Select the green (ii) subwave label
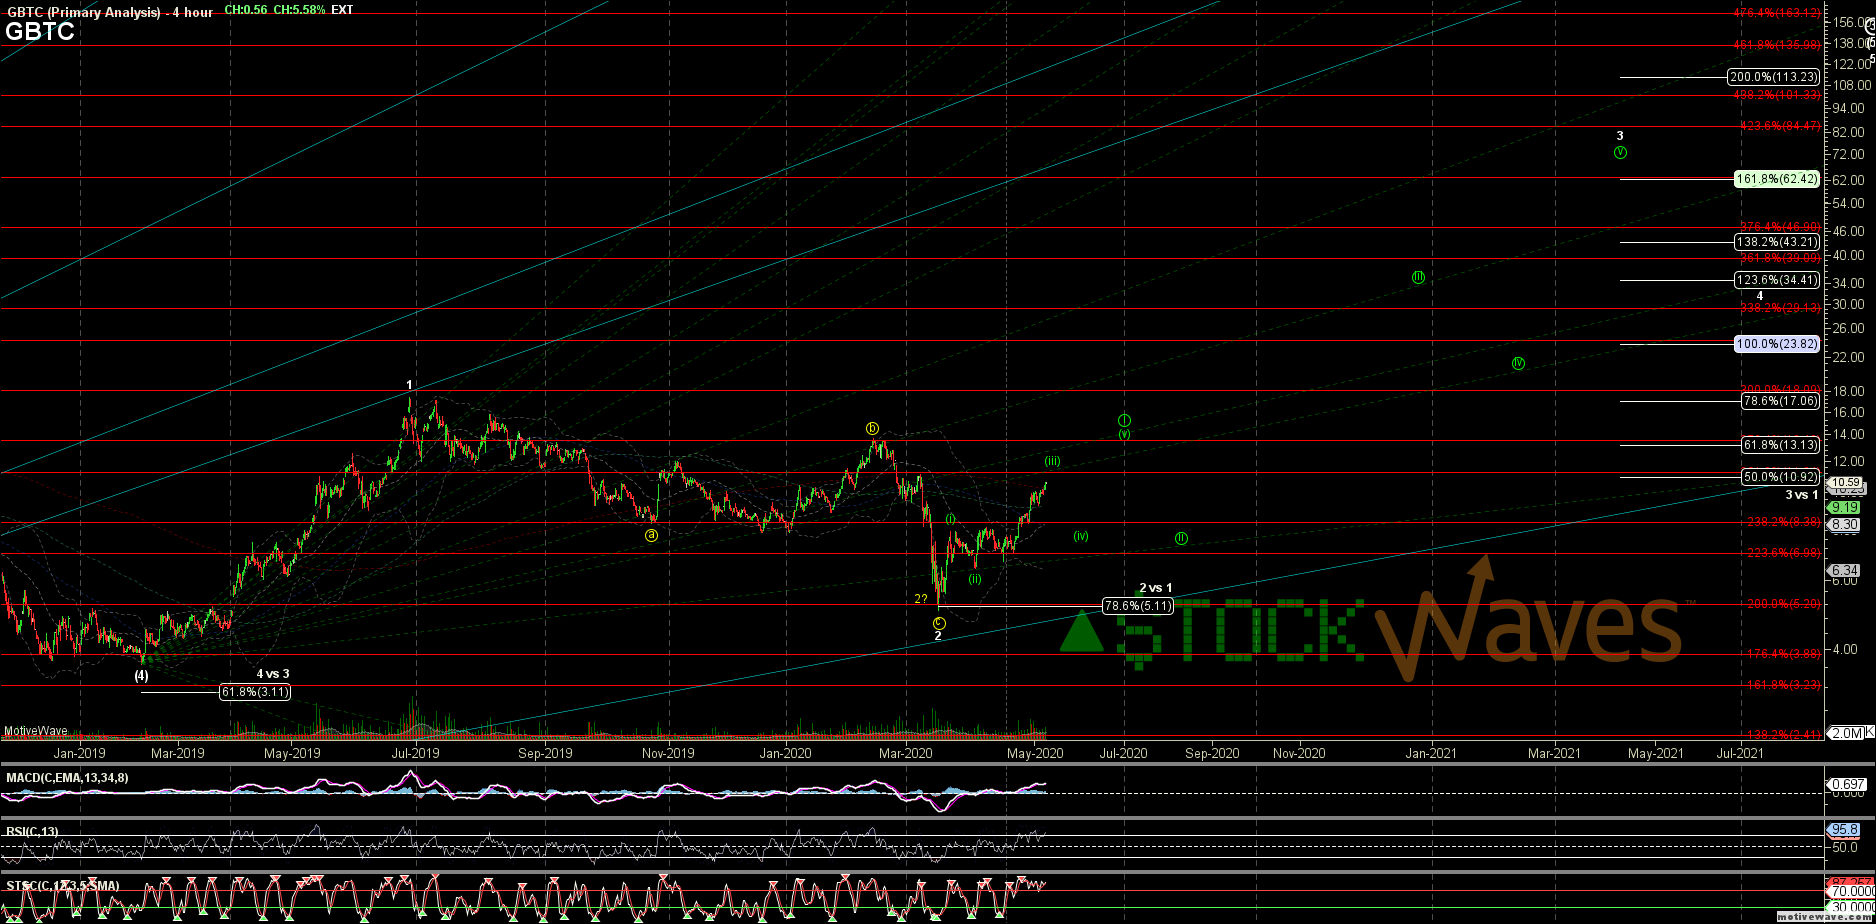 975,579
